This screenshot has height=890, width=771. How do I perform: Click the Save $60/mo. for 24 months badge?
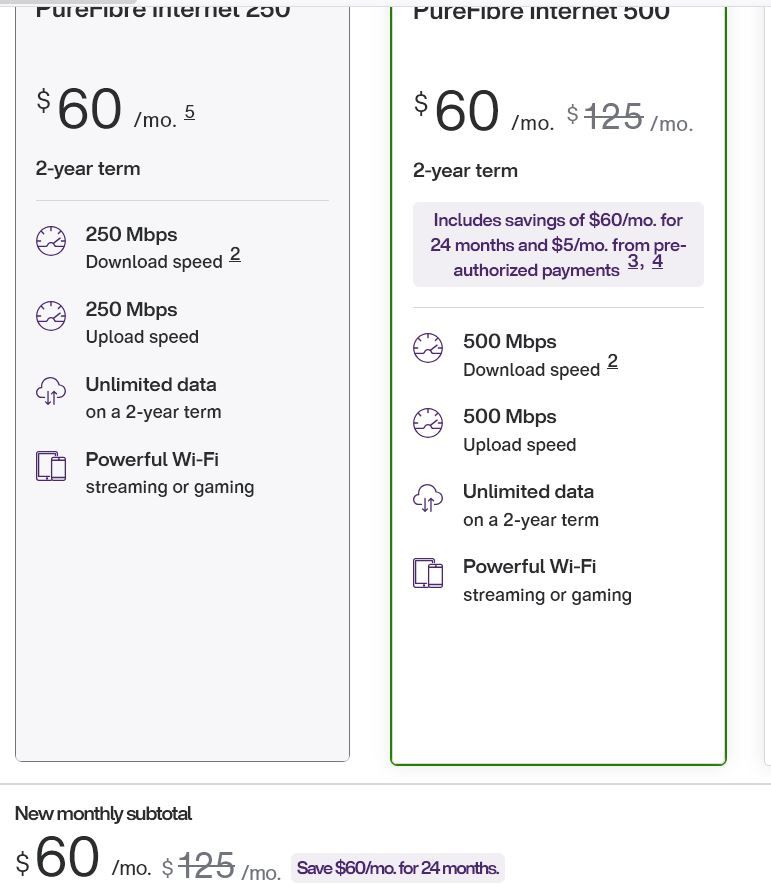point(398,868)
